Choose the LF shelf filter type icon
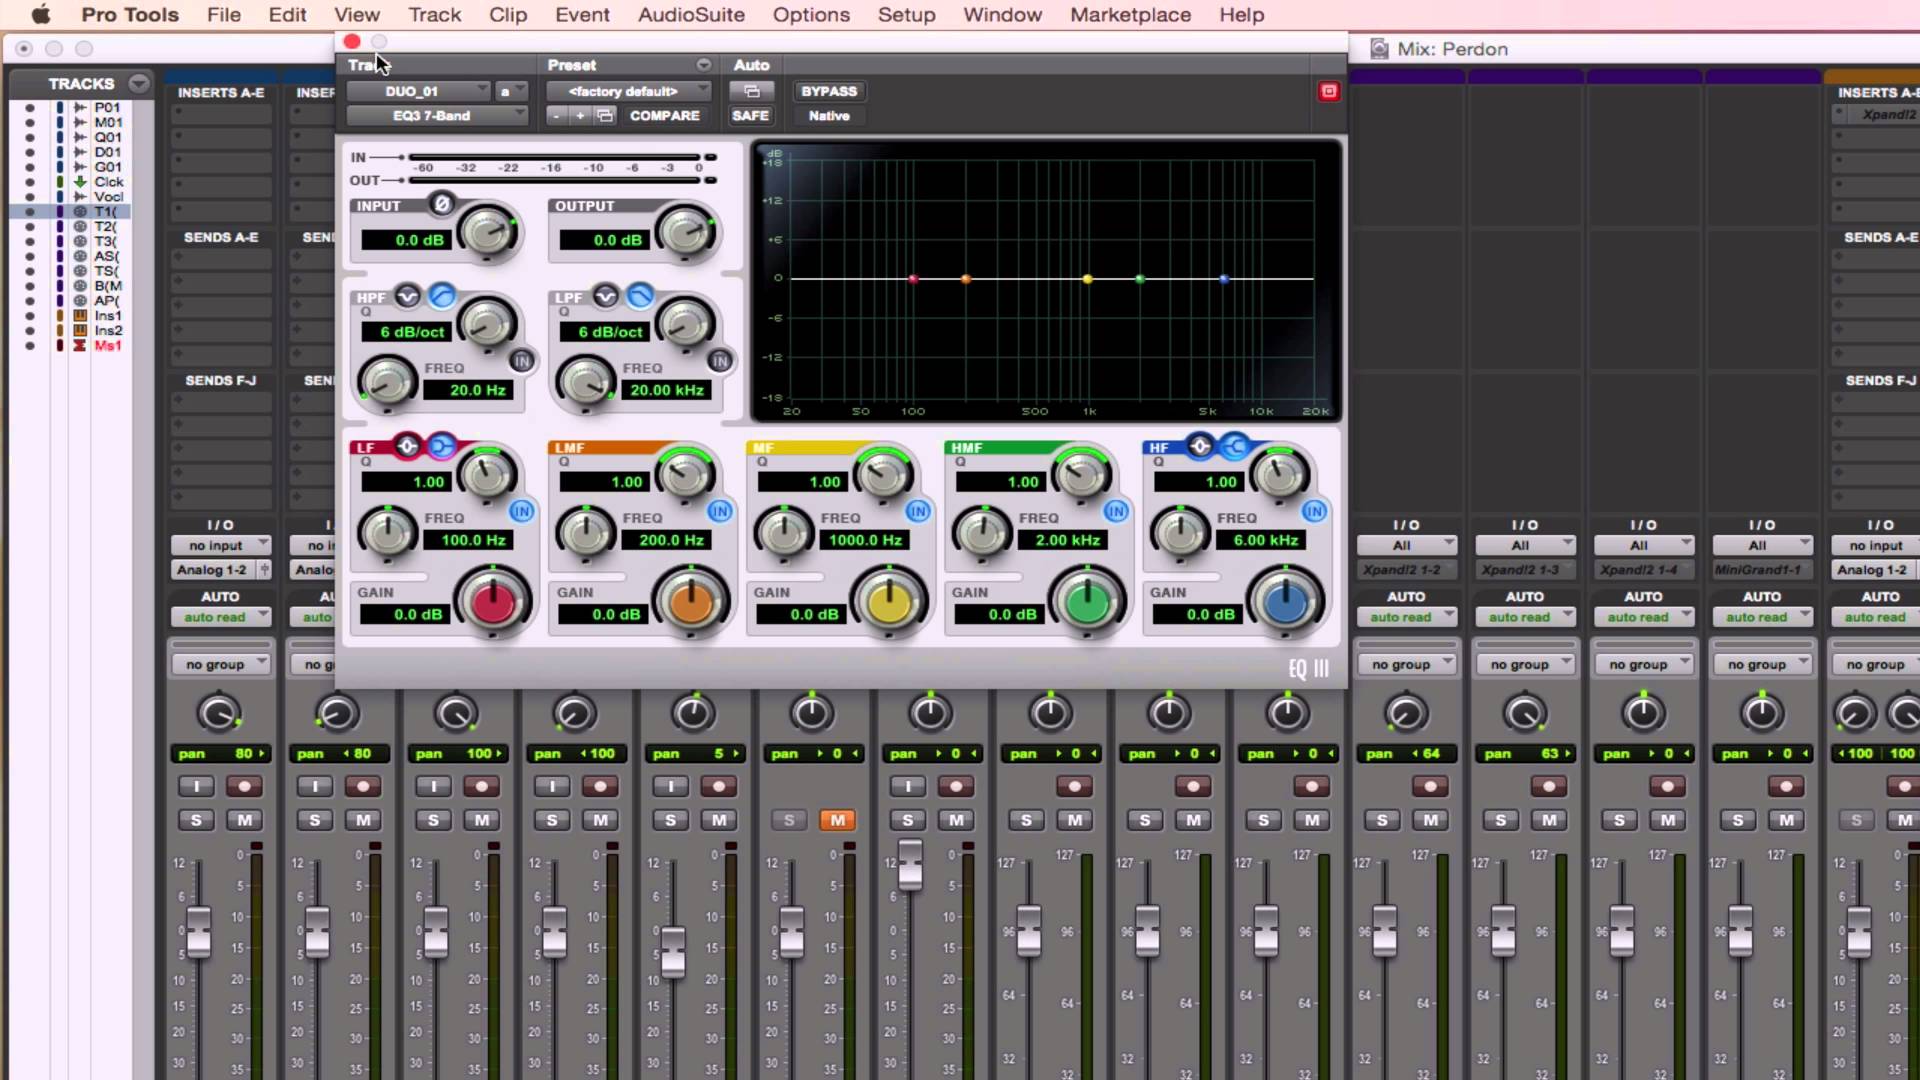The height and width of the screenshot is (1080, 1920). pos(441,446)
